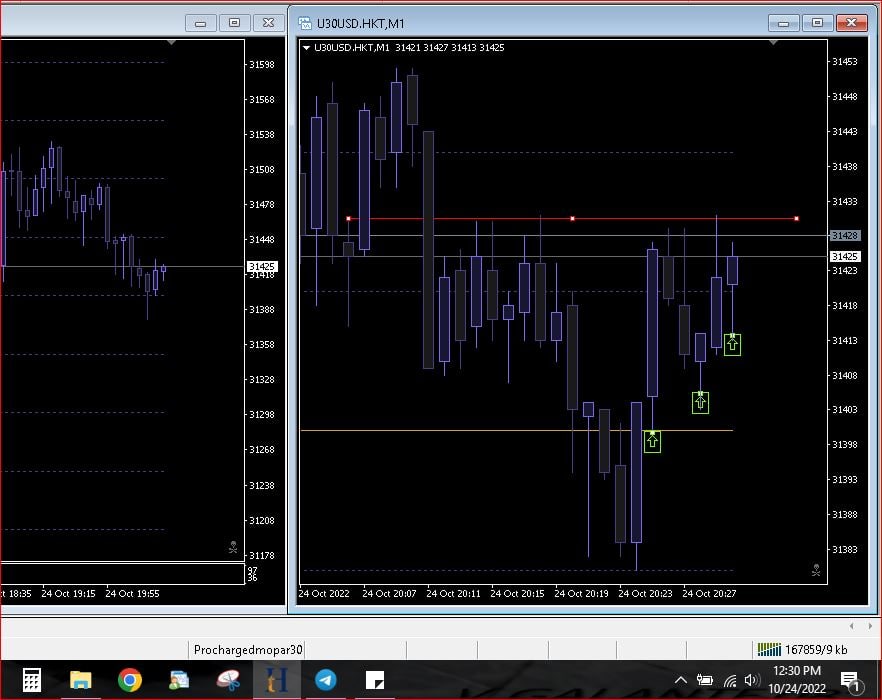Click the skull icon in the left chart
Viewport: 882px width, 700px height.
pyautogui.click(x=233, y=547)
